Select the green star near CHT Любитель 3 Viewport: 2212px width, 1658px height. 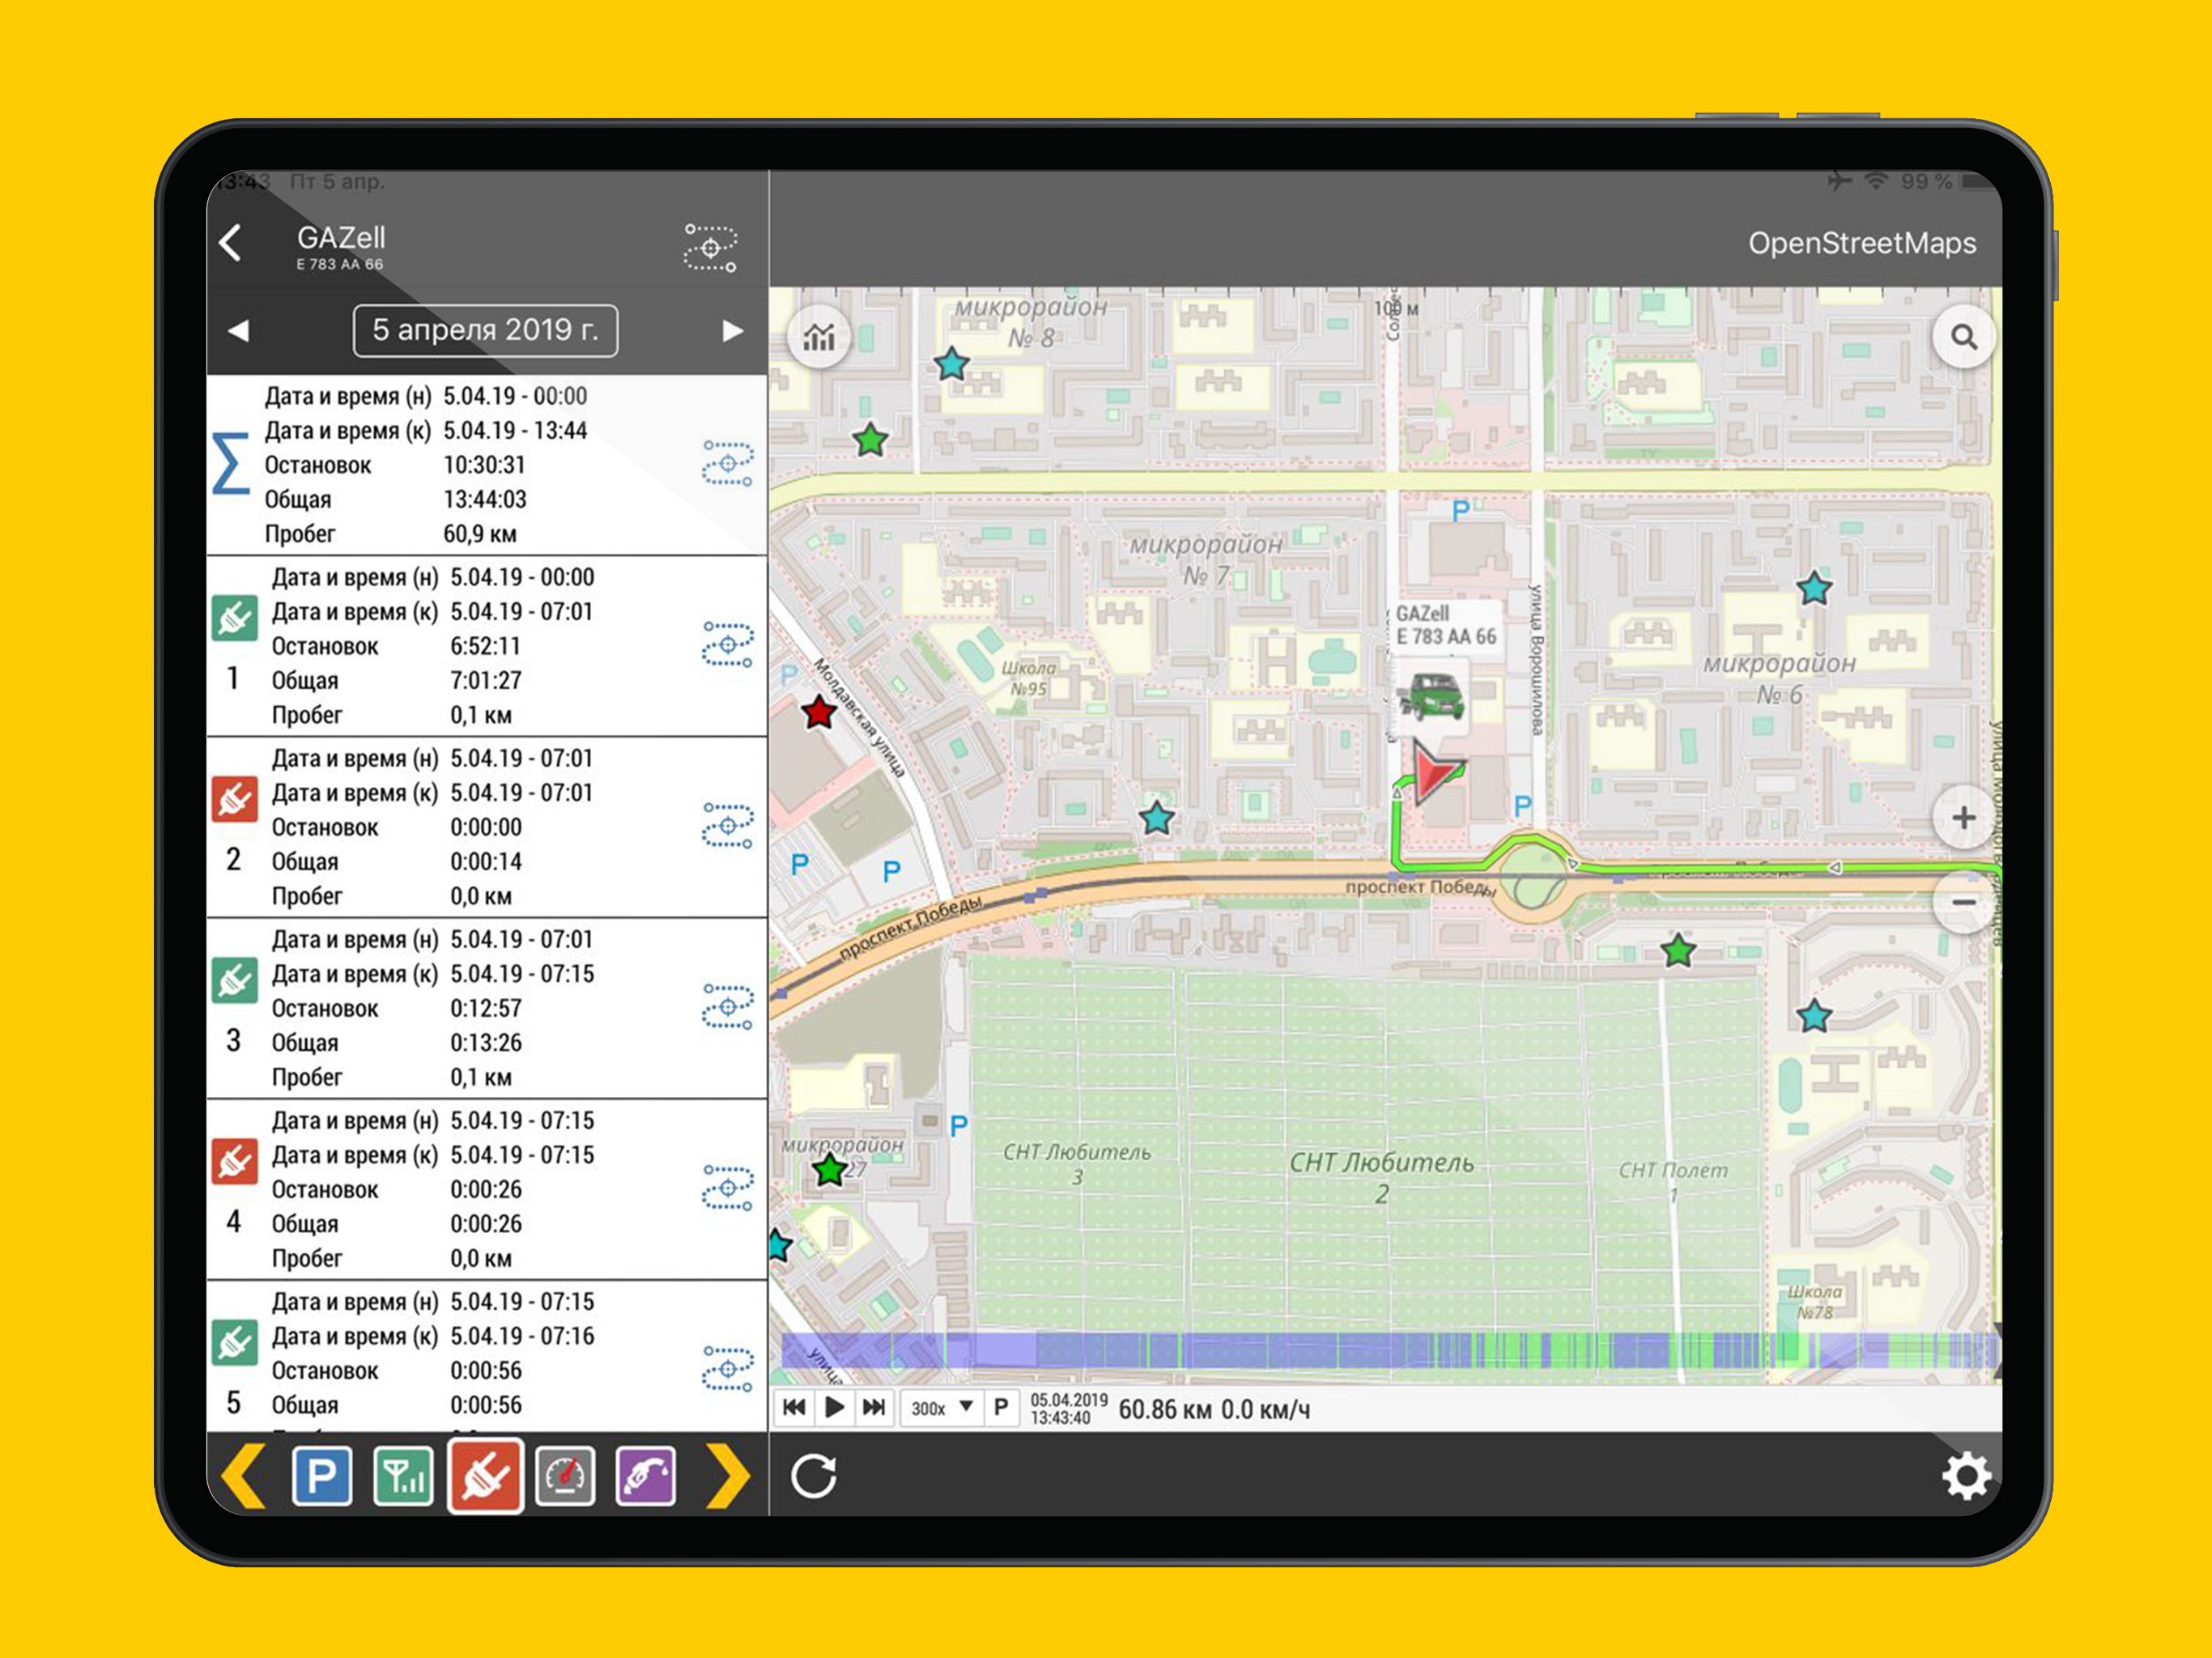pos(829,1168)
